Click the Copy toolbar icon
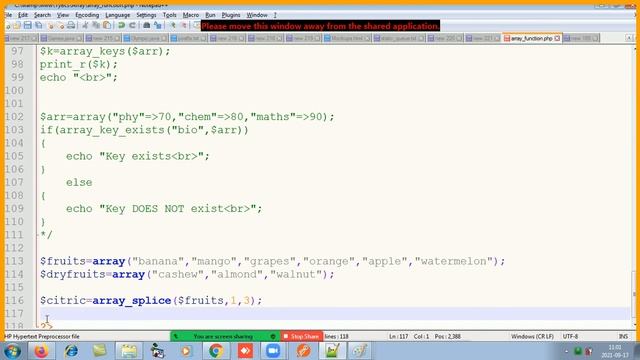Screen dimensions: 640x360 pyautogui.click(x=96, y=26)
